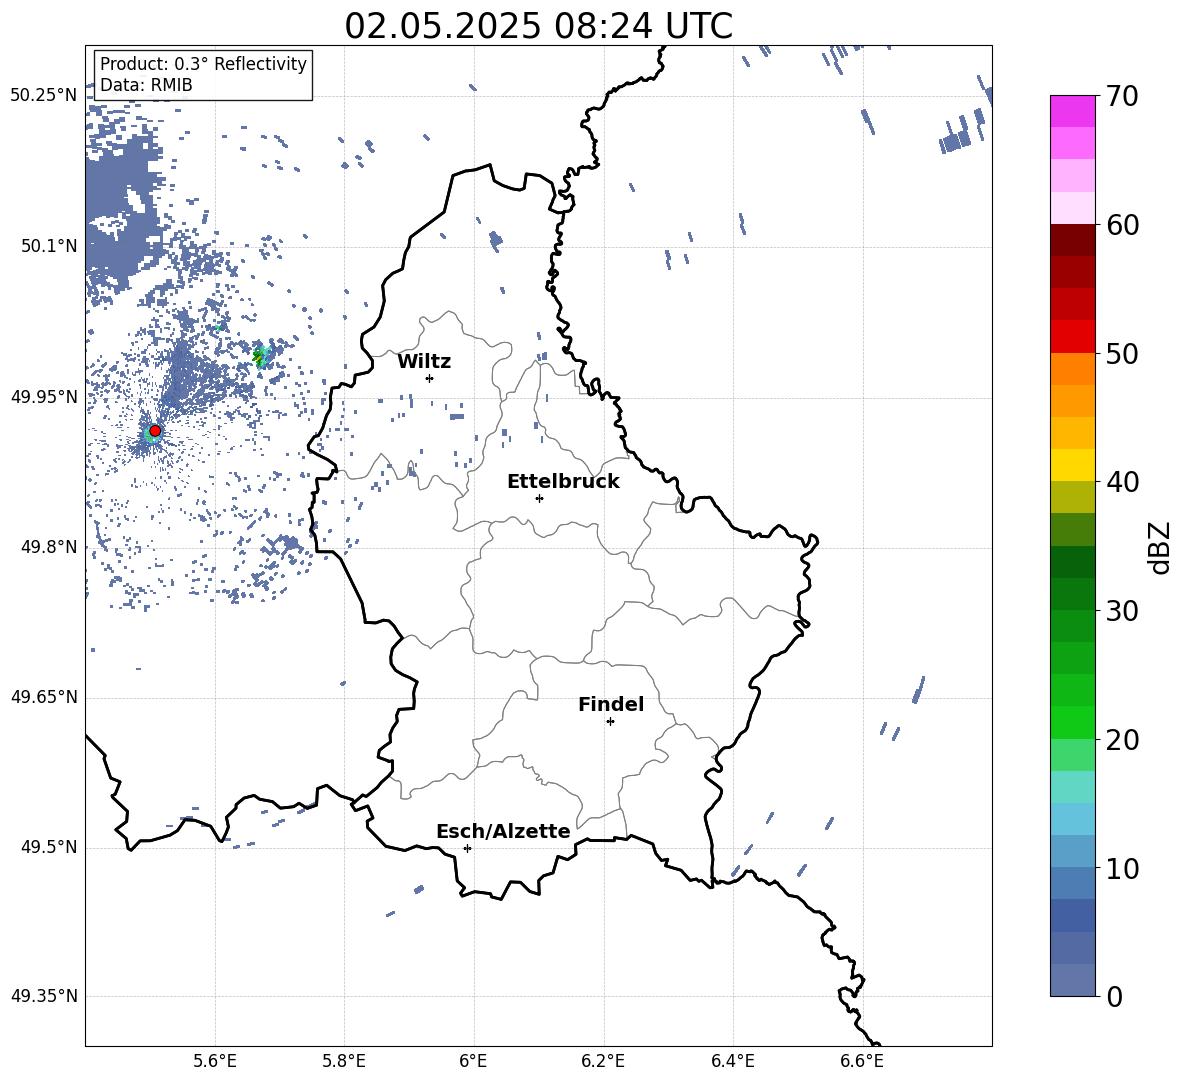Click the red radar location dot
1184x1081 pixels.
click(x=155, y=430)
